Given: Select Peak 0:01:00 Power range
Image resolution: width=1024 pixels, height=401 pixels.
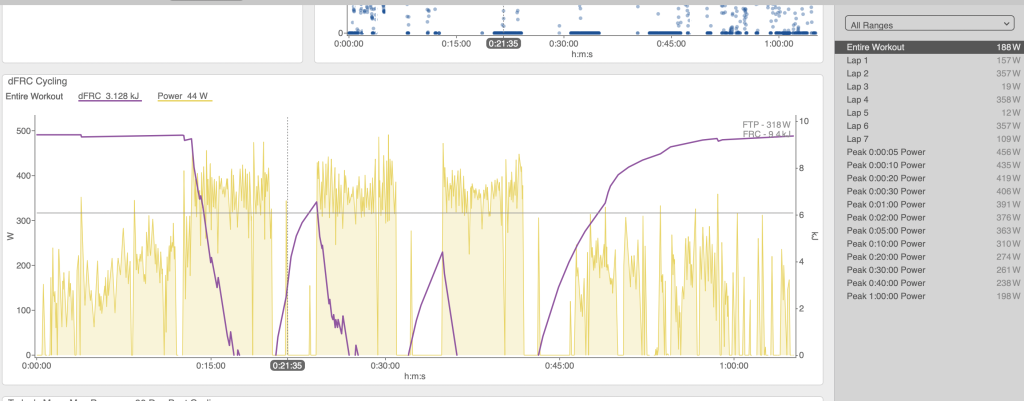Looking at the screenshot, I should pyautogui.click(x=929, y=204).
